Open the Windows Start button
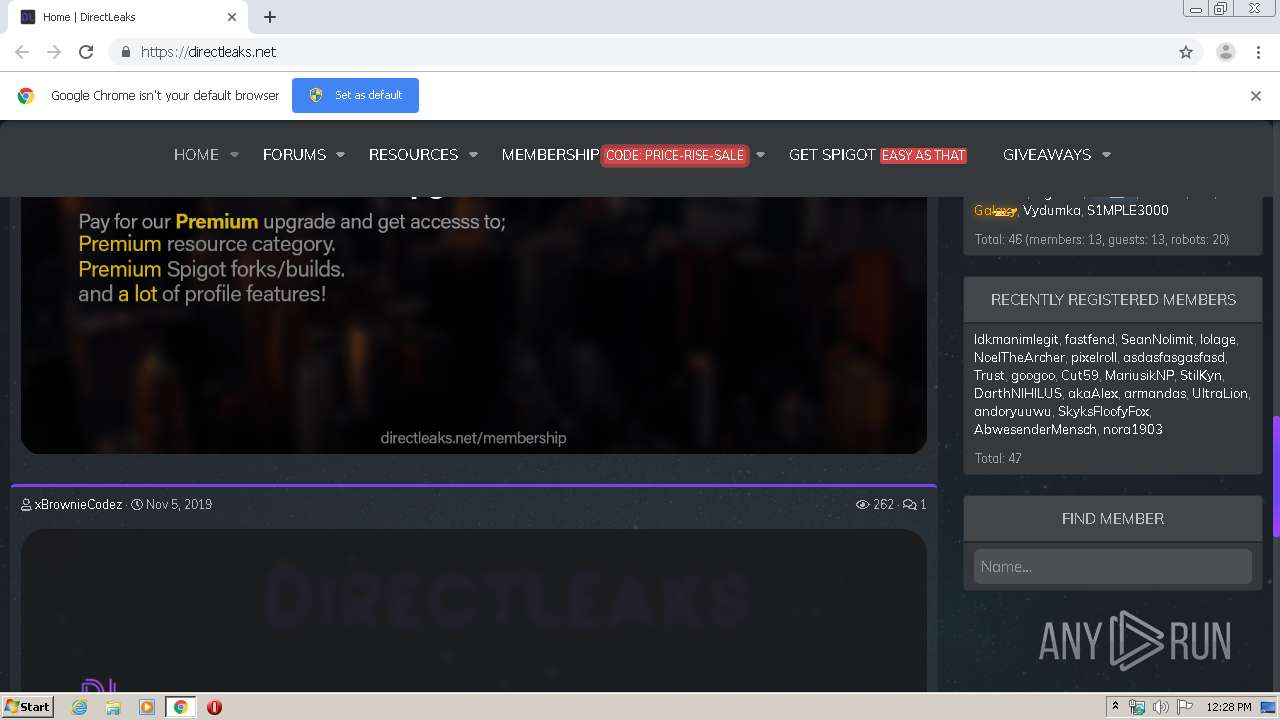 click(x=28, y=707)
